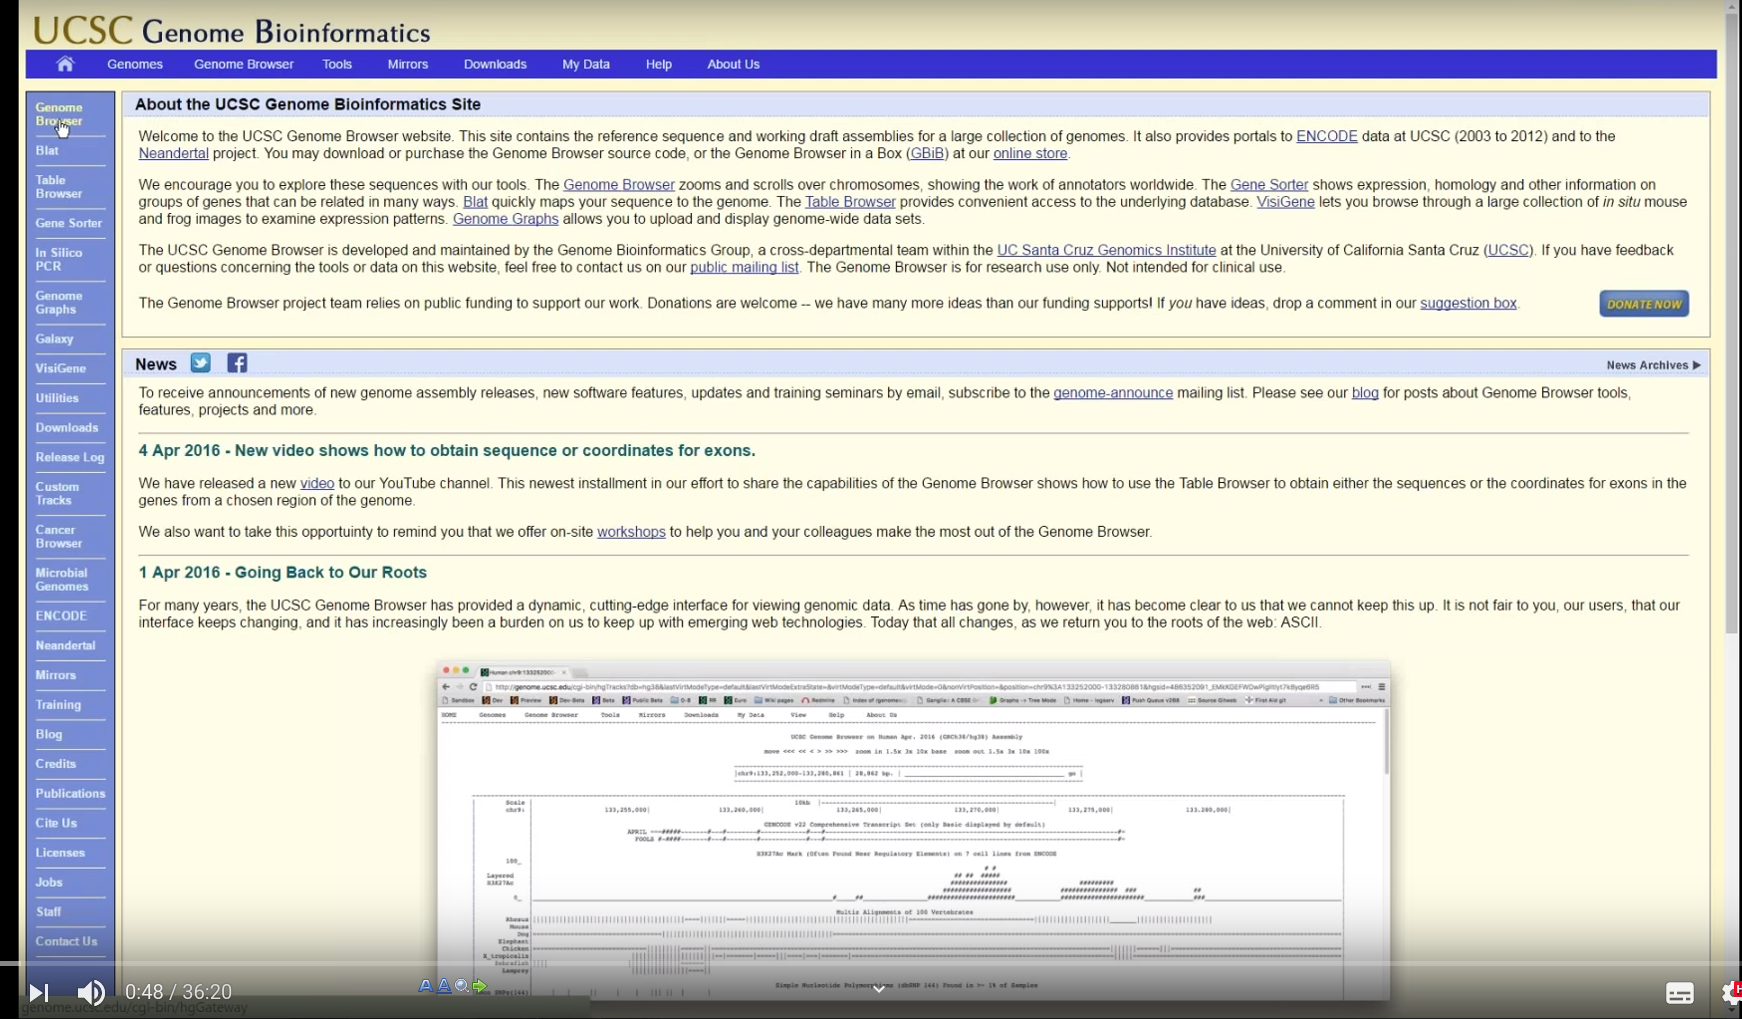The height and width of the screenshot is (1019, 1742).
Task: Click the home icon in navigation bar
Action: tap(65, 64)
